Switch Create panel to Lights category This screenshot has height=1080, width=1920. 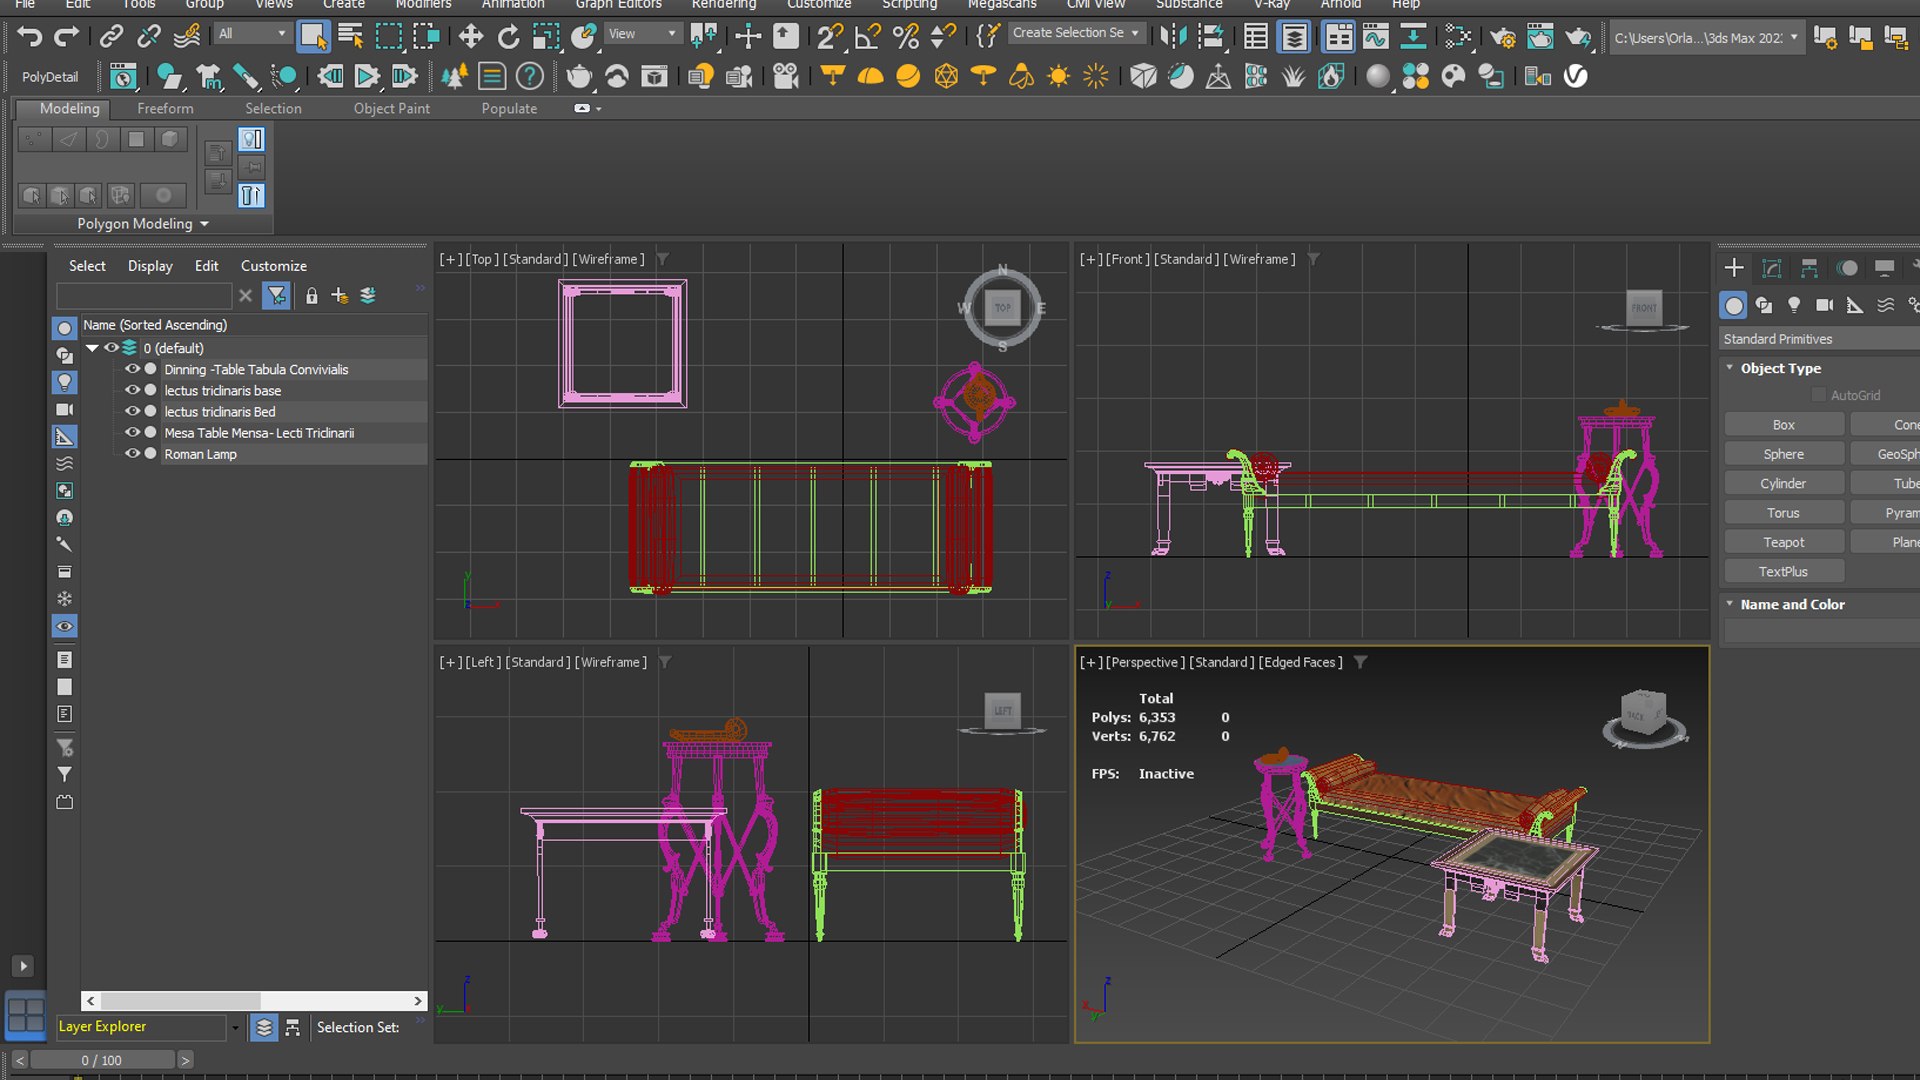pos(1794,305)
